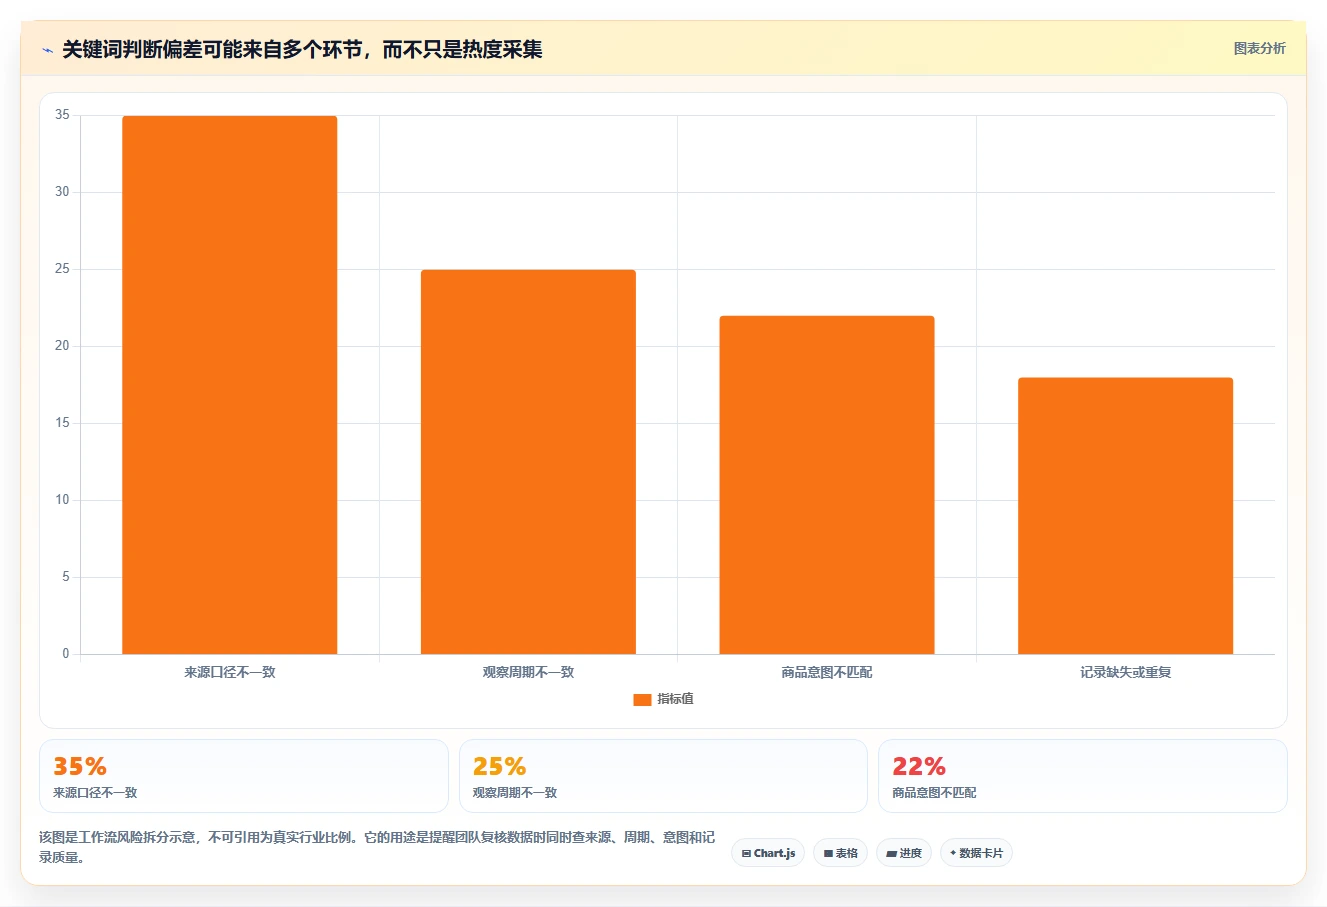Click the 来源口径不一致 caption under 35%
1327x907 pixels.
95,793
